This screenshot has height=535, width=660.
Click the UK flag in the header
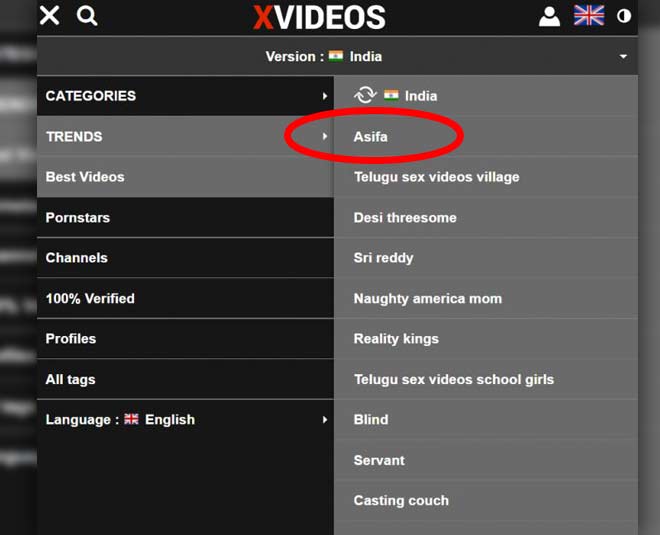click(589, 15)
